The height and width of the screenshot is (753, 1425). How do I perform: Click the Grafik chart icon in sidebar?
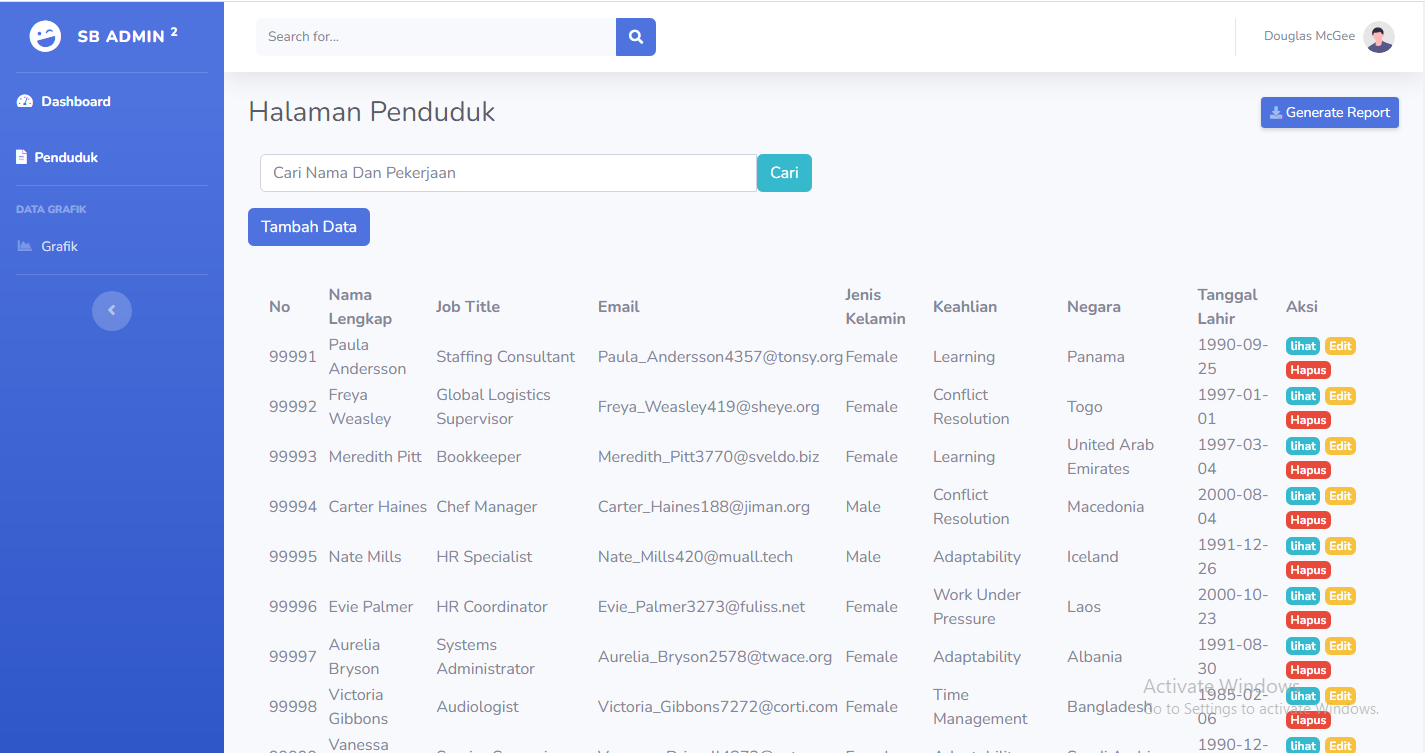[25, 246]
